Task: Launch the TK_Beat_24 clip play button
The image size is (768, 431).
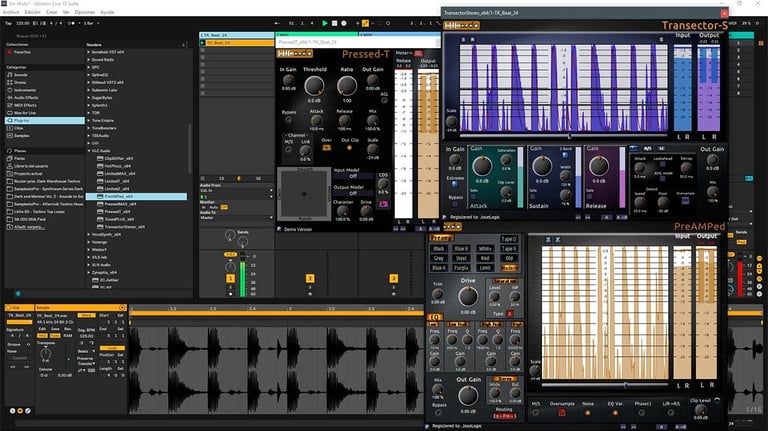Action: [x=203, y=43]
